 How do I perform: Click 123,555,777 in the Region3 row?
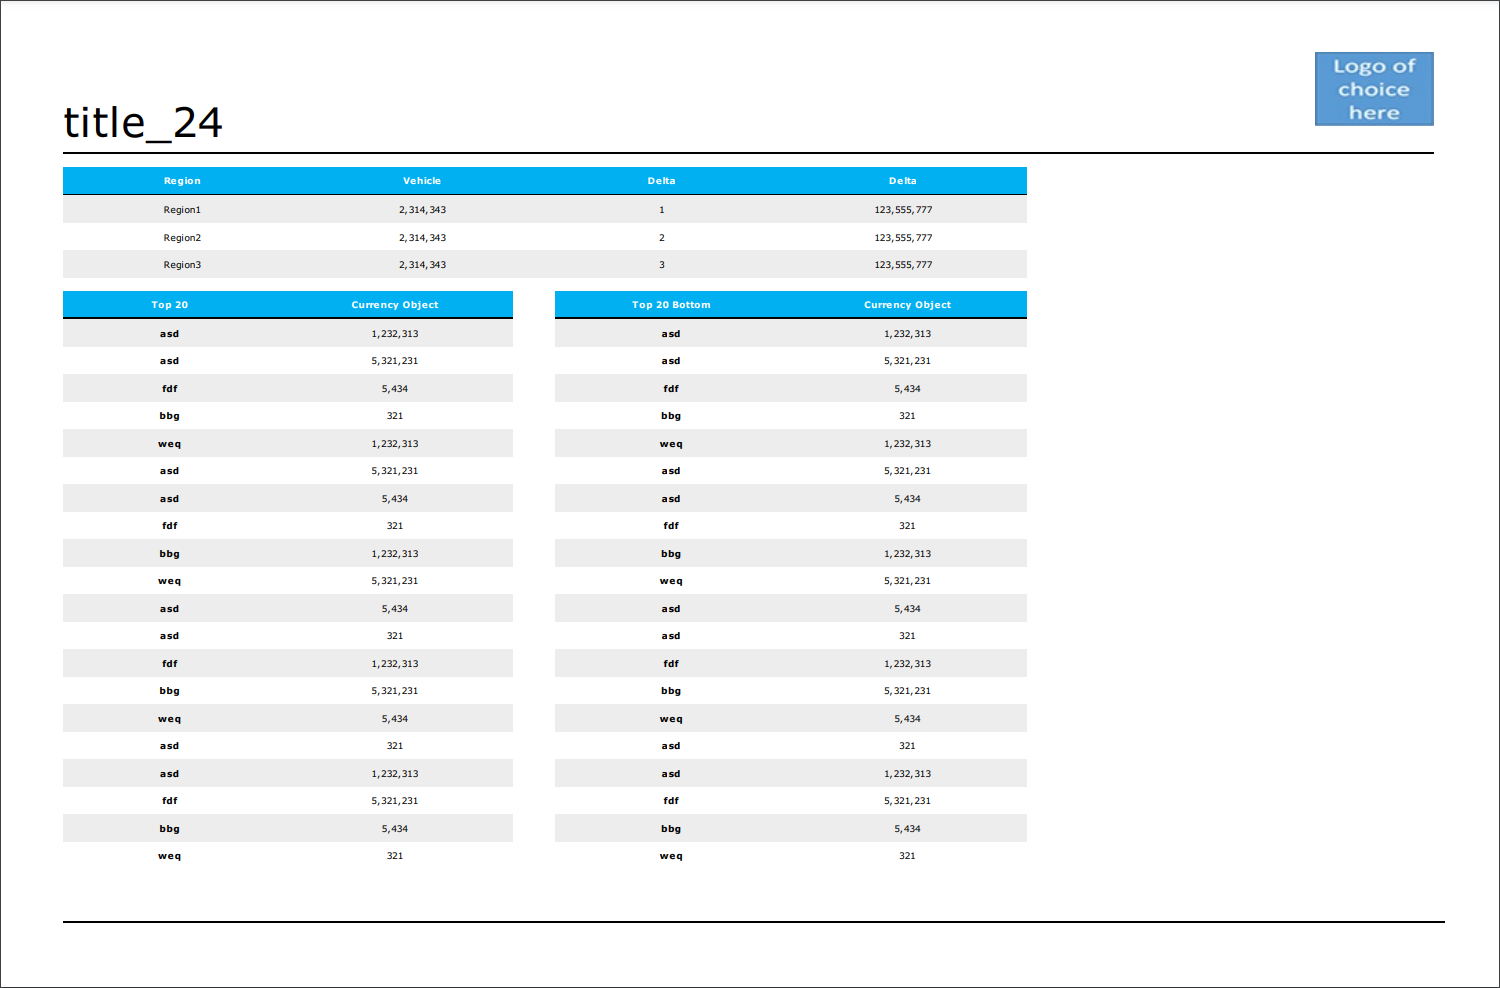tap(903, 265)
